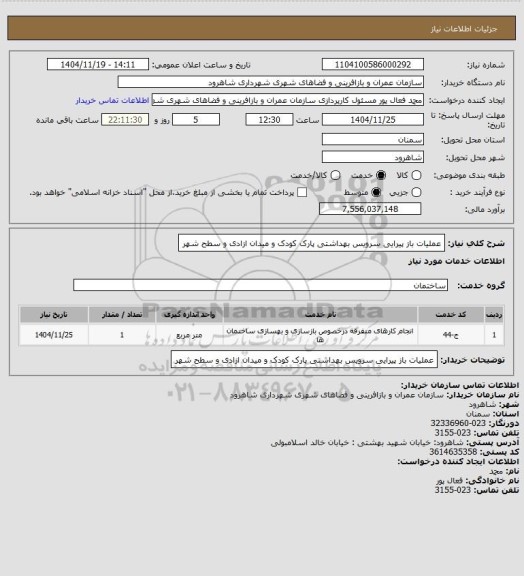This screenshot has width=524, height=576.
Task: Click the buyer organization name field
Action: (270, 82)
